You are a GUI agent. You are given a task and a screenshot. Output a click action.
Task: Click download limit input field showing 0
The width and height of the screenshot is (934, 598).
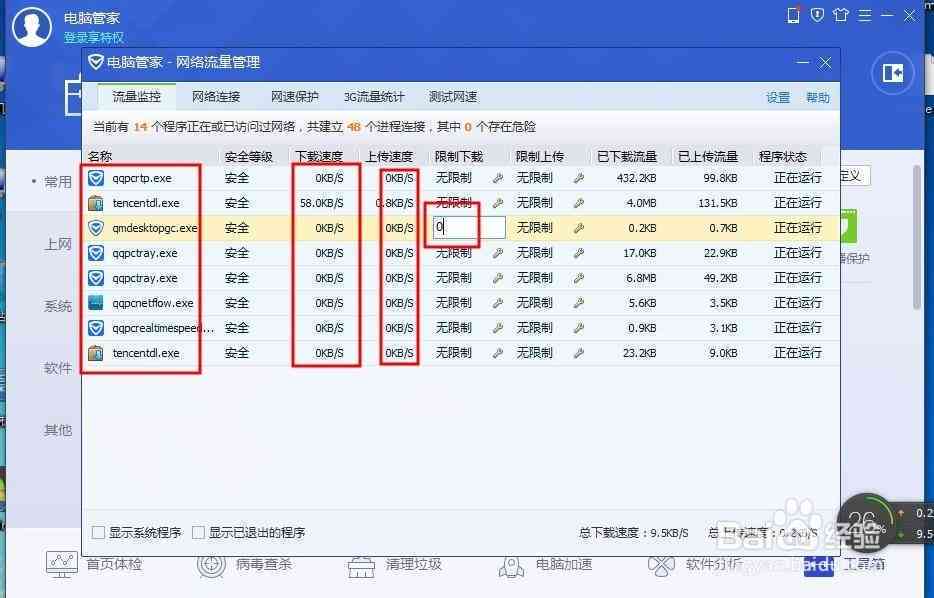coord(469,227)
